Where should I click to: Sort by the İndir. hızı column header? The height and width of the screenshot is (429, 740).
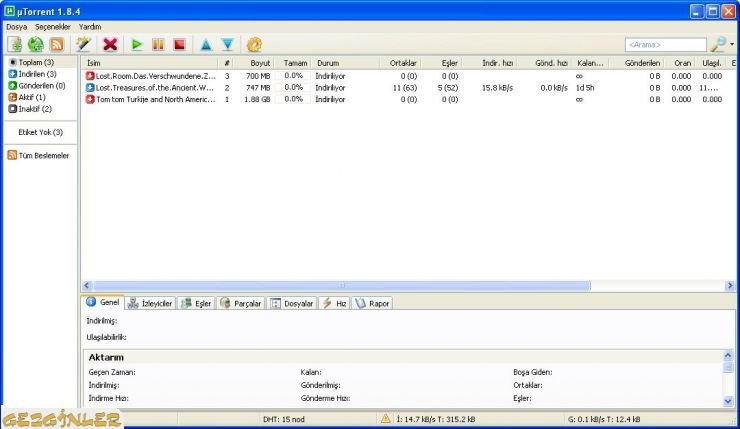point(491,63)
